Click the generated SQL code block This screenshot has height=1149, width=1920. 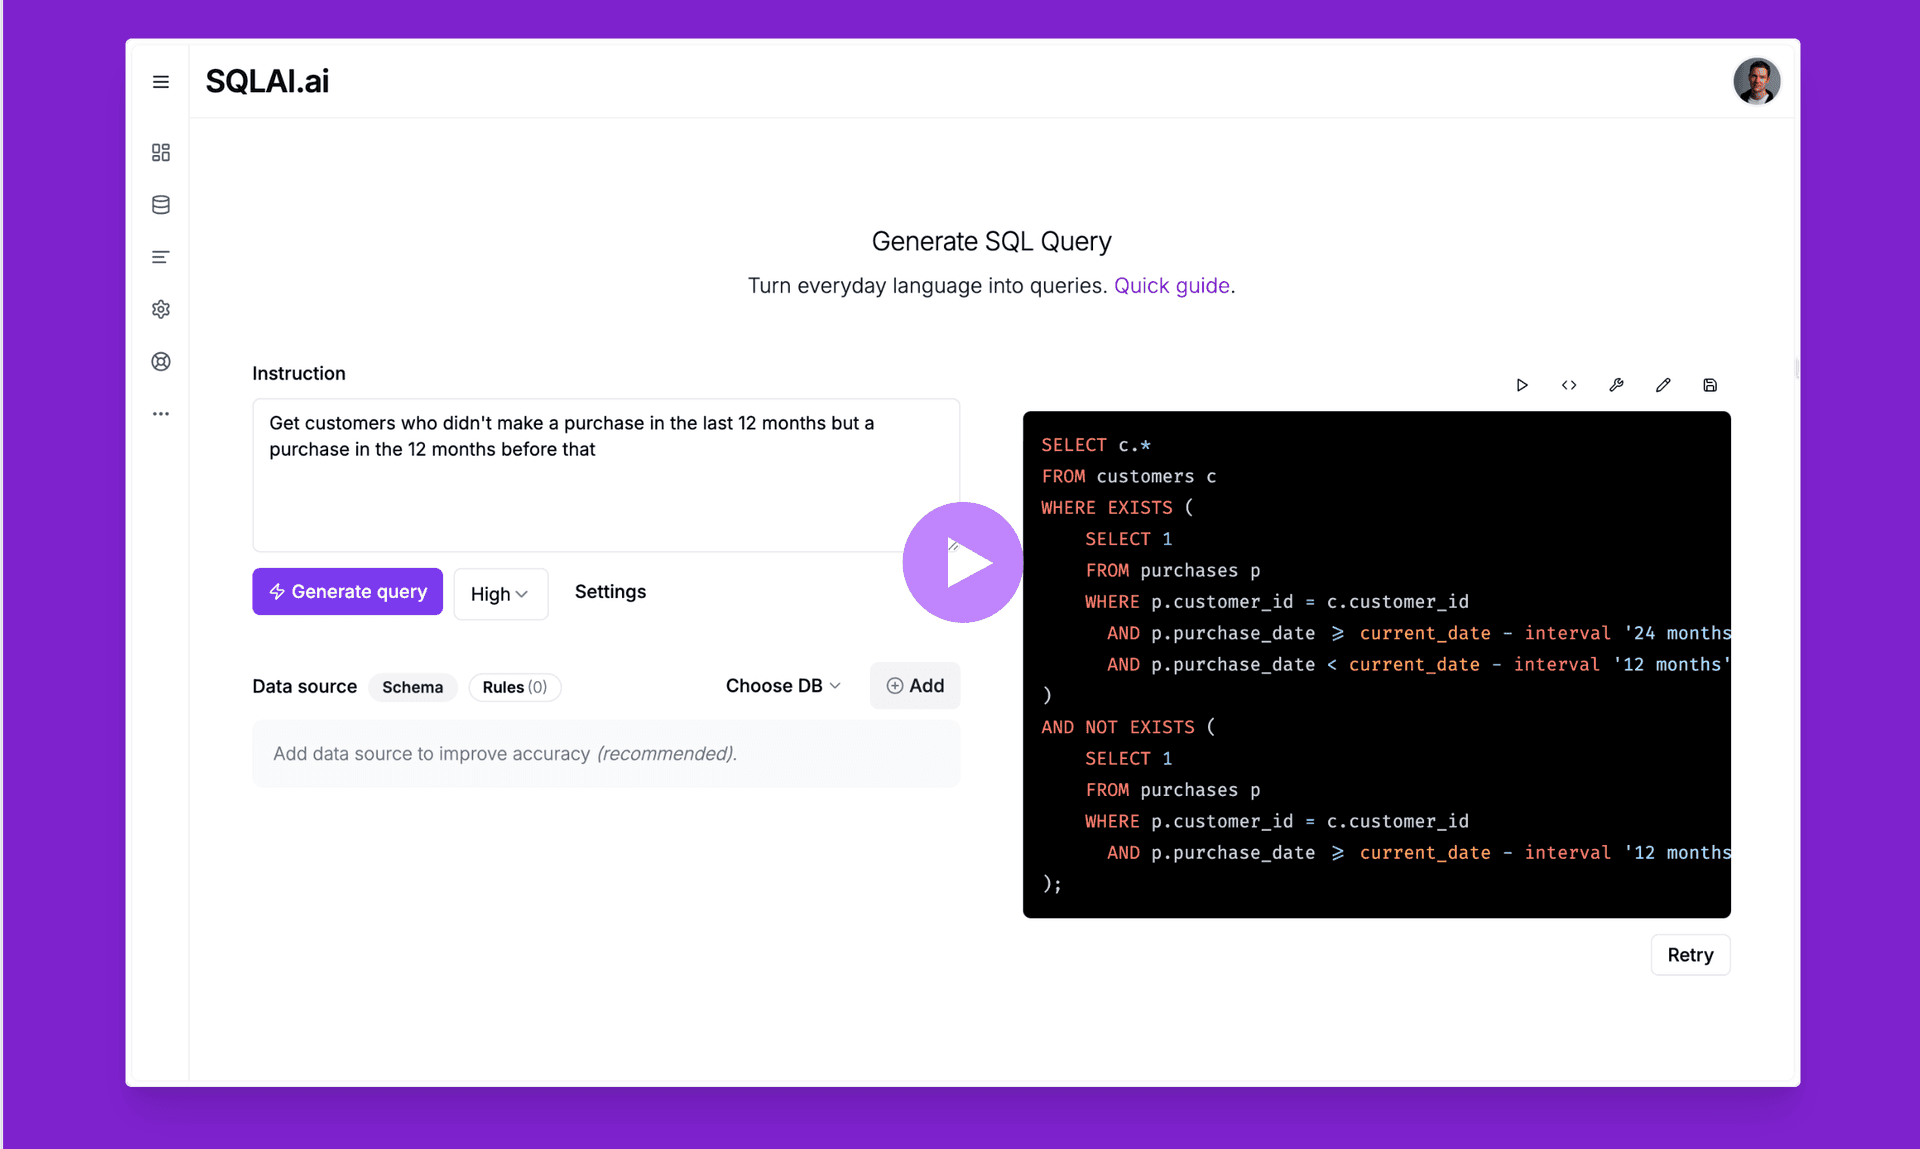(1376, 664)
